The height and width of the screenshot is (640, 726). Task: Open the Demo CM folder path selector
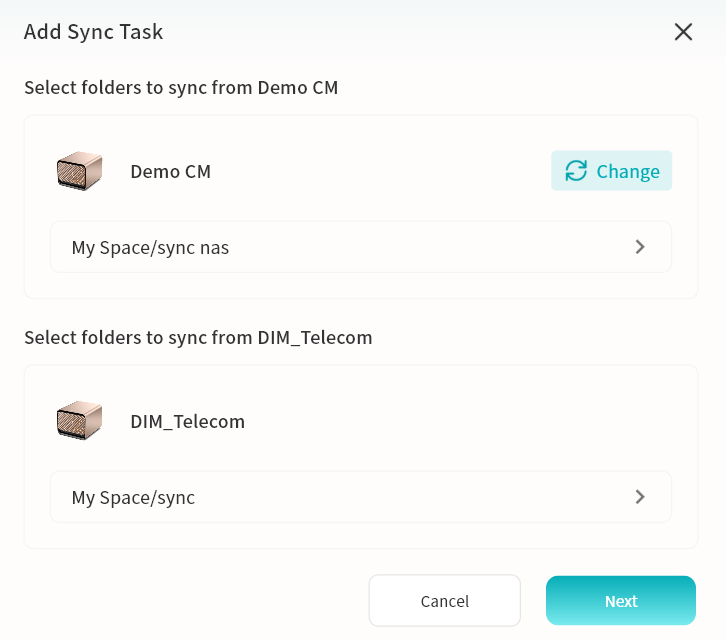coord(360,247)
